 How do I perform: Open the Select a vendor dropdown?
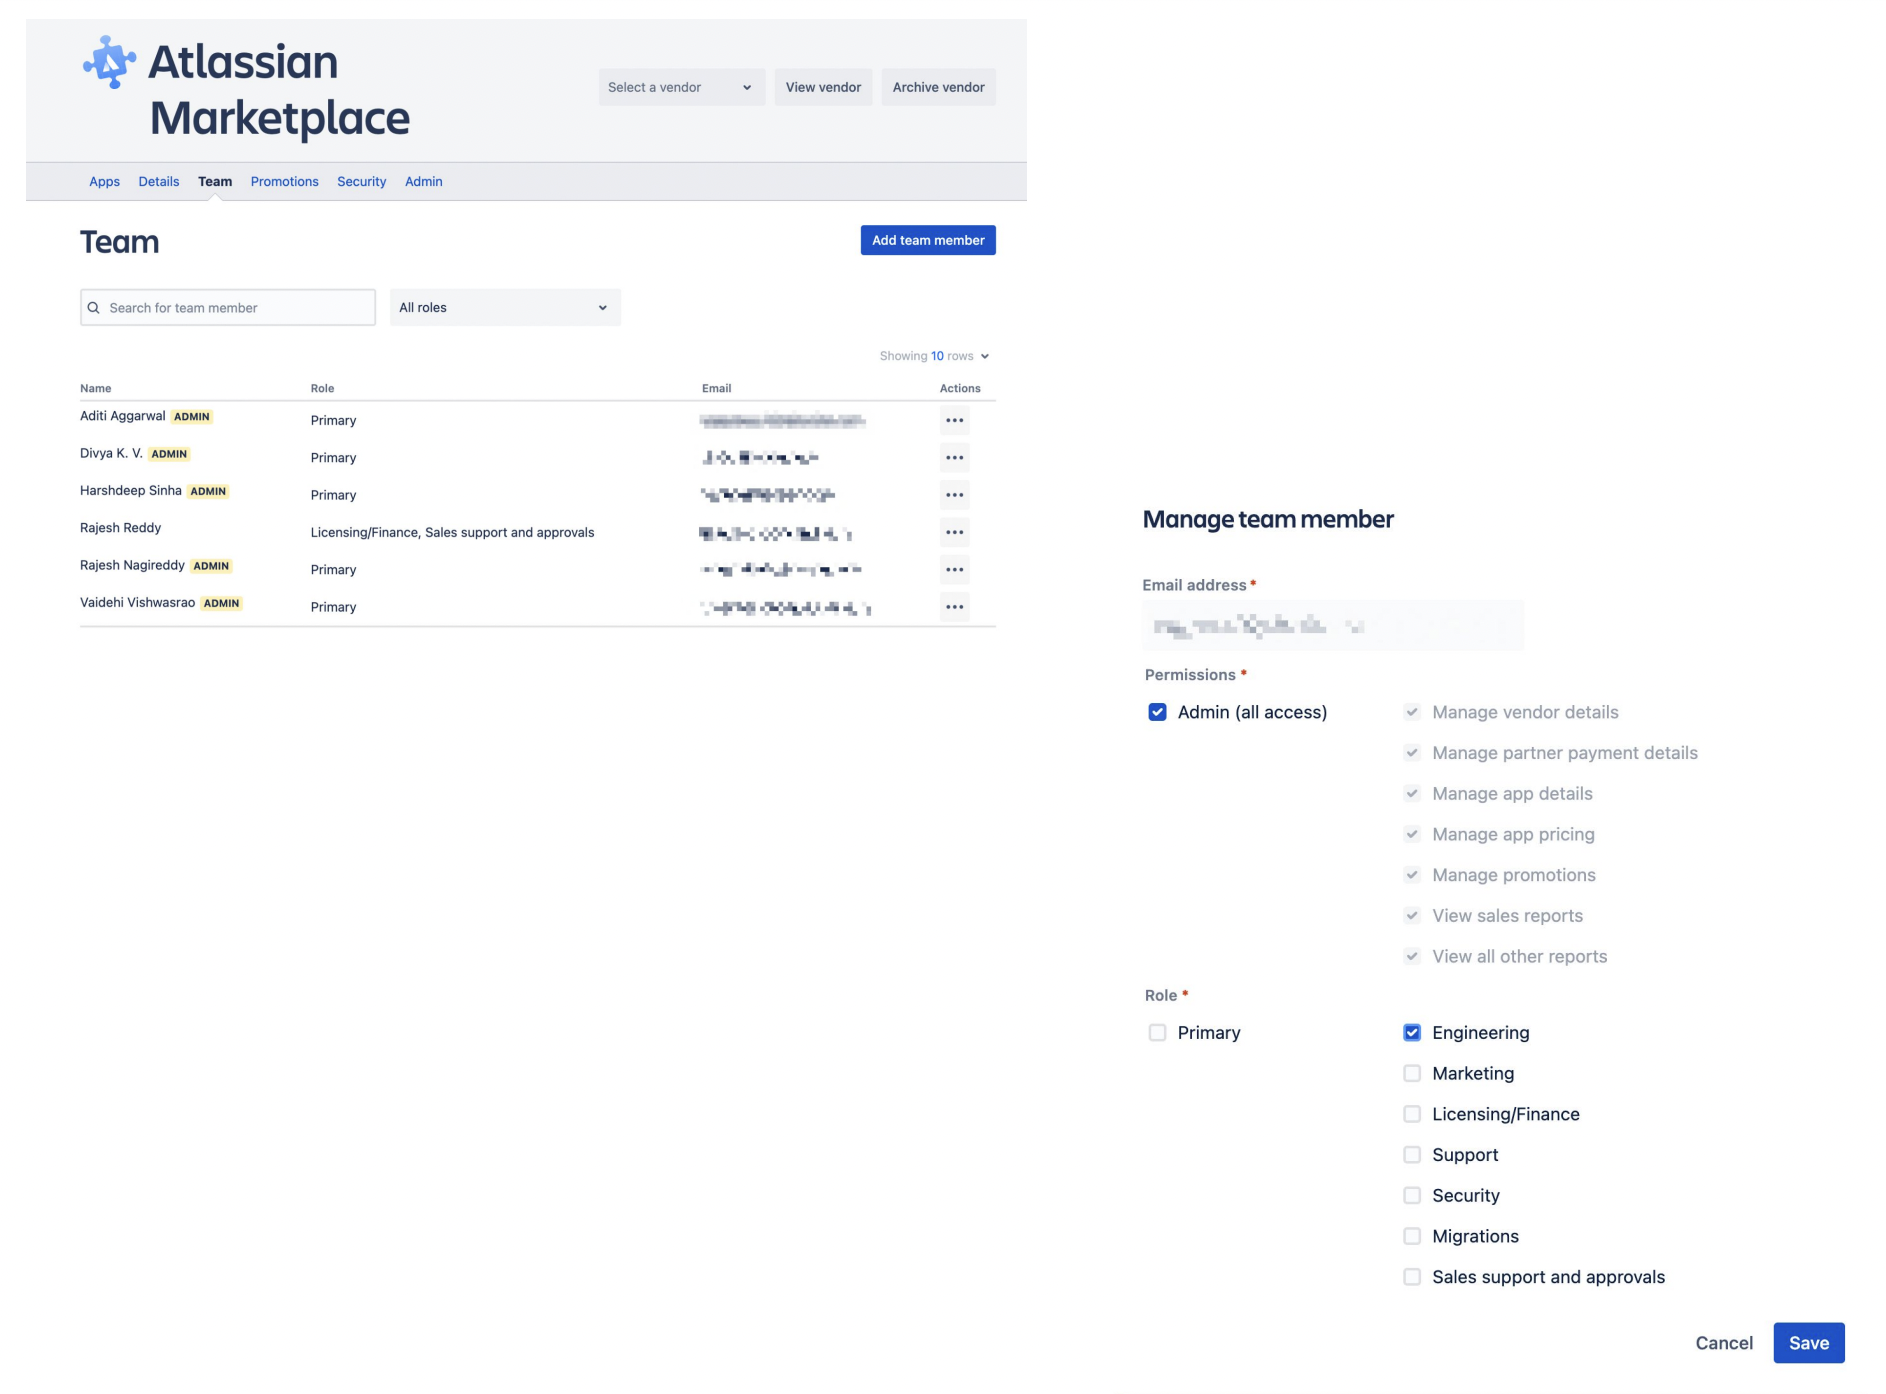point(681,87)
